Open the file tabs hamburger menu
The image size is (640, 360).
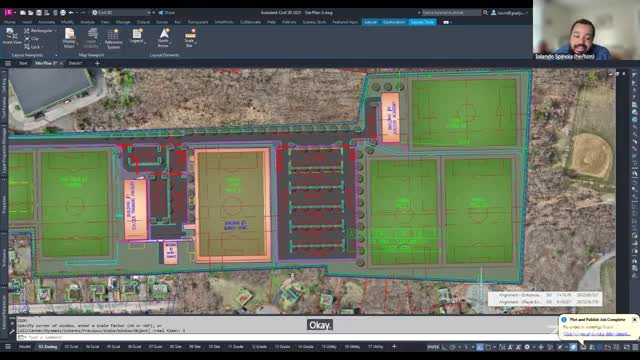pyautogui.click(x=8, y=63)
